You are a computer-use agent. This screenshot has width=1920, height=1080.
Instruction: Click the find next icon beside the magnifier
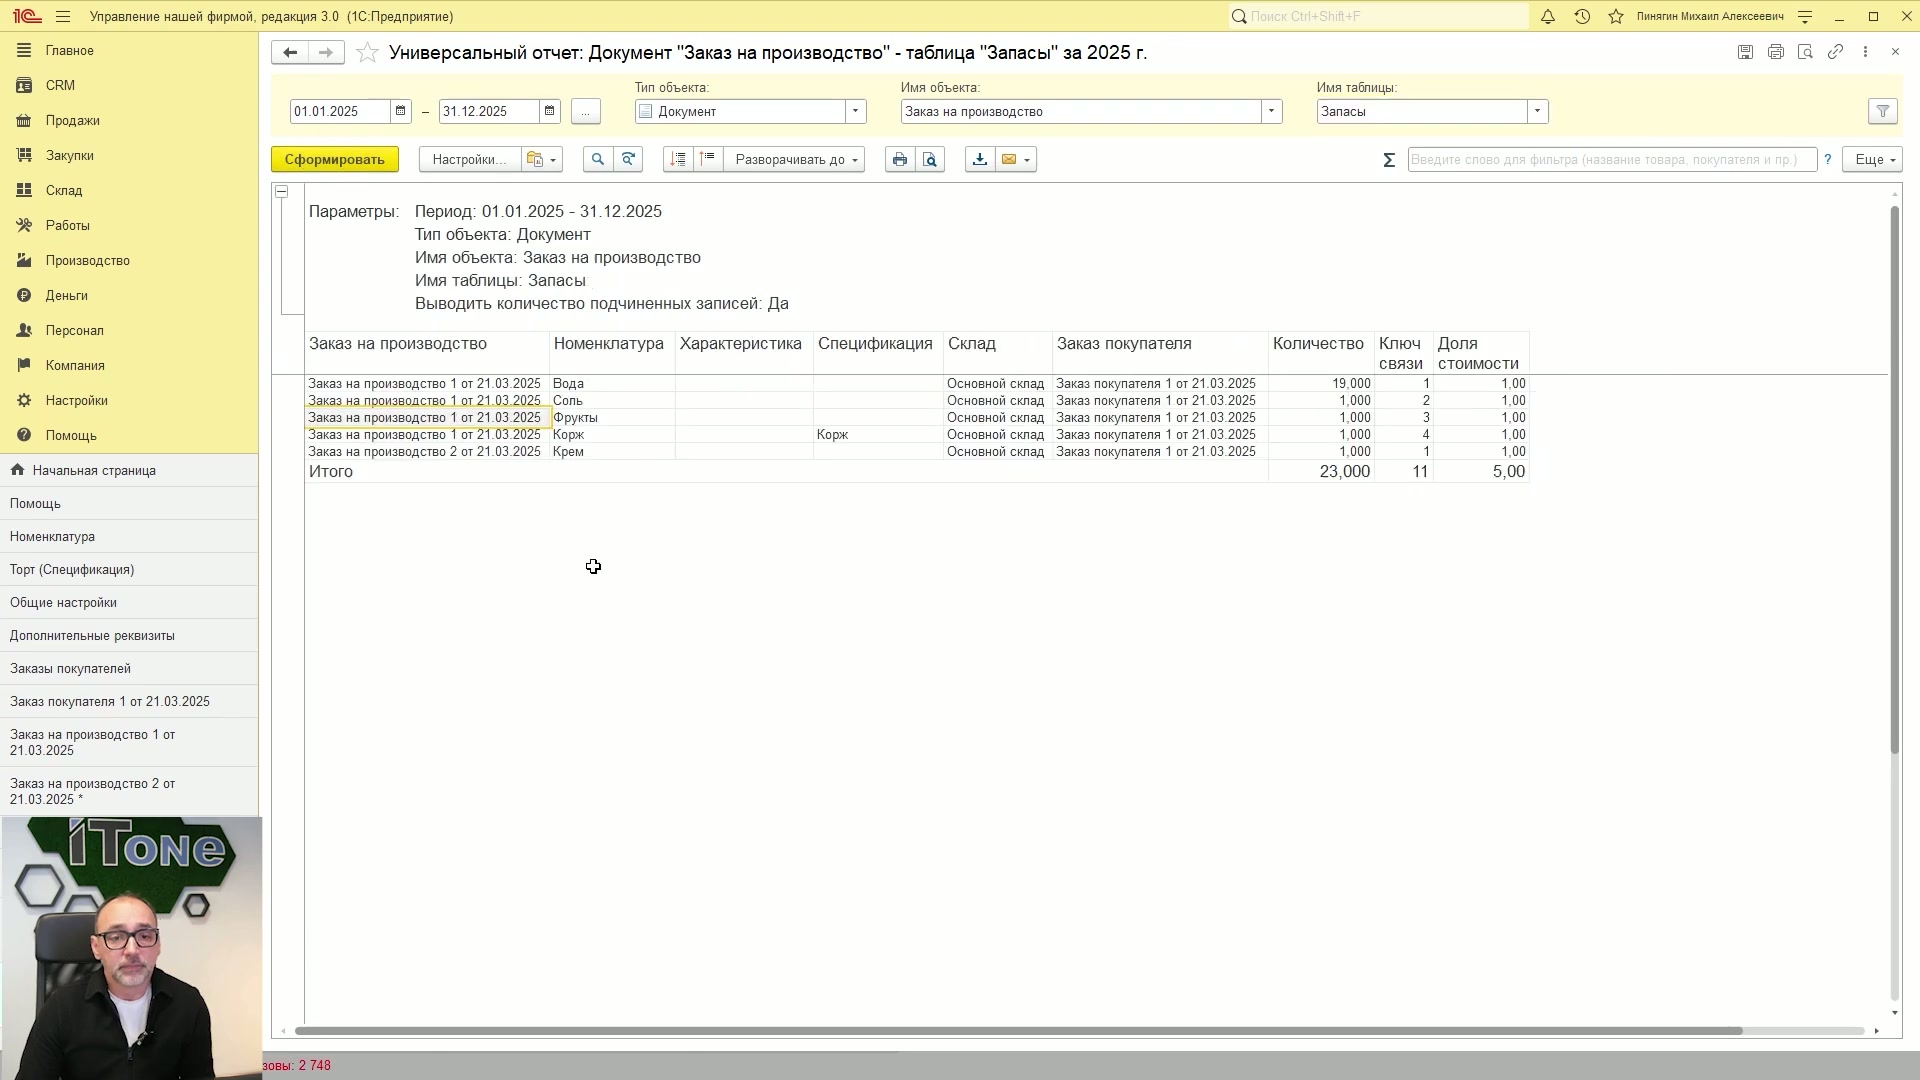628,160
